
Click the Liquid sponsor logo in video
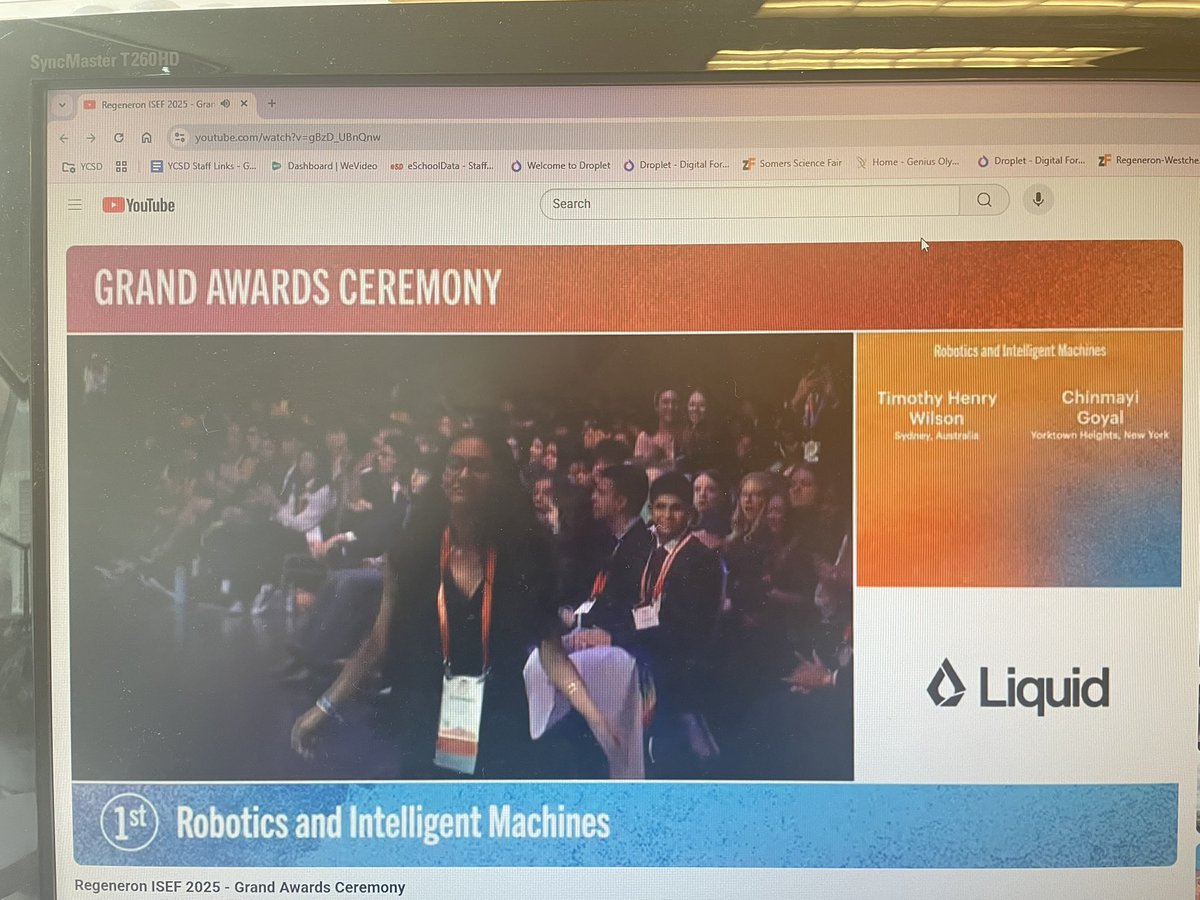click(1018, 688)
